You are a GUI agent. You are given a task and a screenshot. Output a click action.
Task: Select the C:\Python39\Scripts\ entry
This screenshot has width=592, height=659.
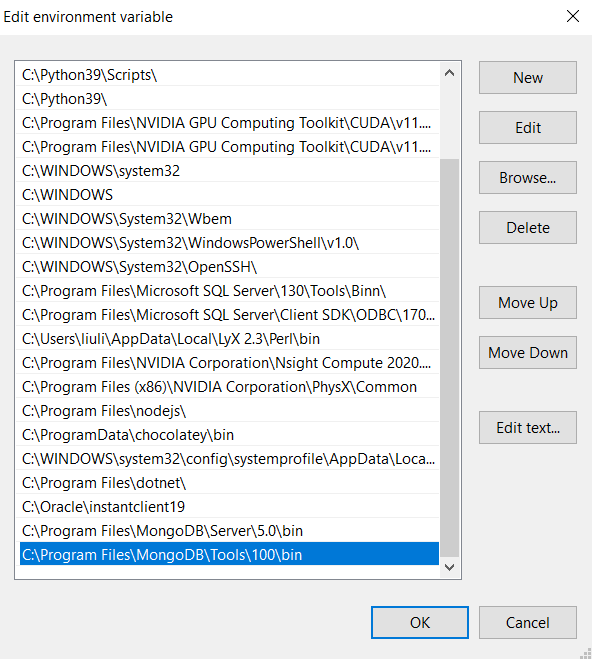[228, 75]
